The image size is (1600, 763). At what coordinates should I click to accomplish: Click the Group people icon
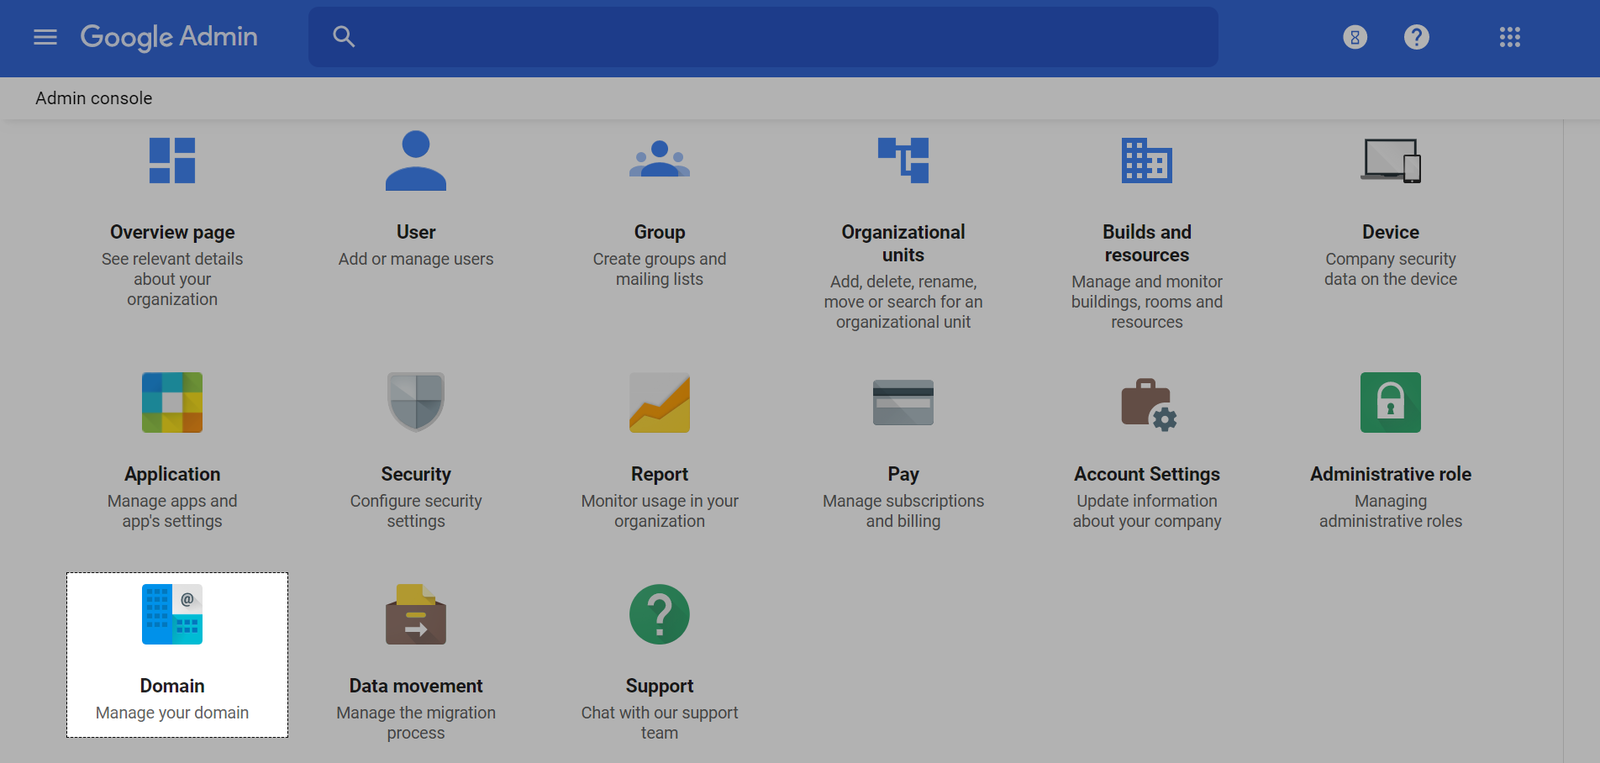(x=660, y=159)
